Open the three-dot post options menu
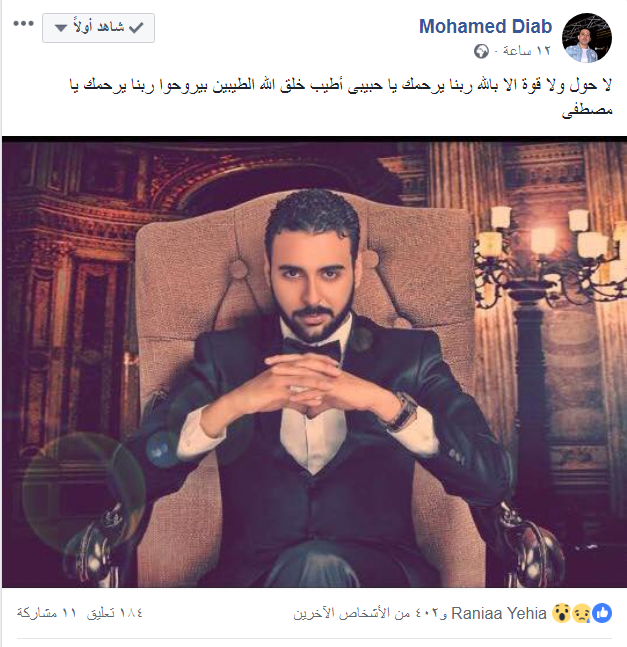The width and height of the screenshot is (627, 647). pyautogui.click(x=24, y=24)
